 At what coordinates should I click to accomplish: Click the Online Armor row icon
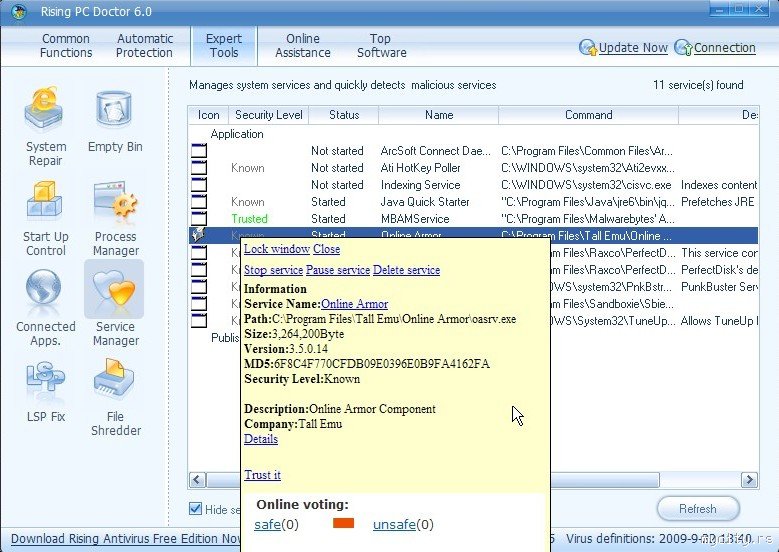click(x=199, y=235)
